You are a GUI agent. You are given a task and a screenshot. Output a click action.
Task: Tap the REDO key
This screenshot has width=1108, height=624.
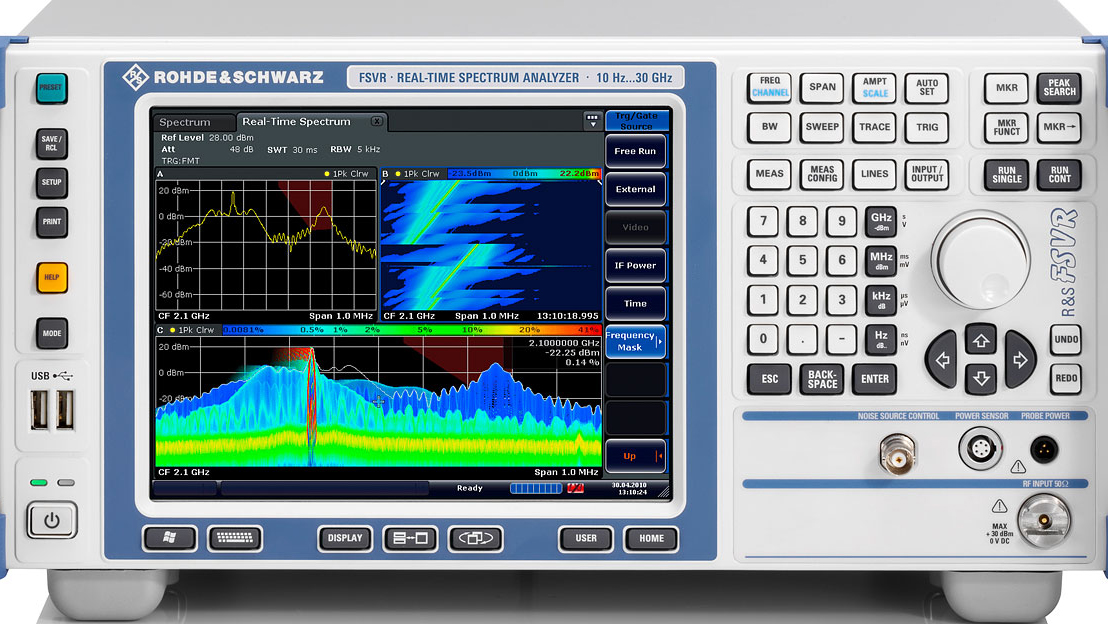tap(1066, 379)
